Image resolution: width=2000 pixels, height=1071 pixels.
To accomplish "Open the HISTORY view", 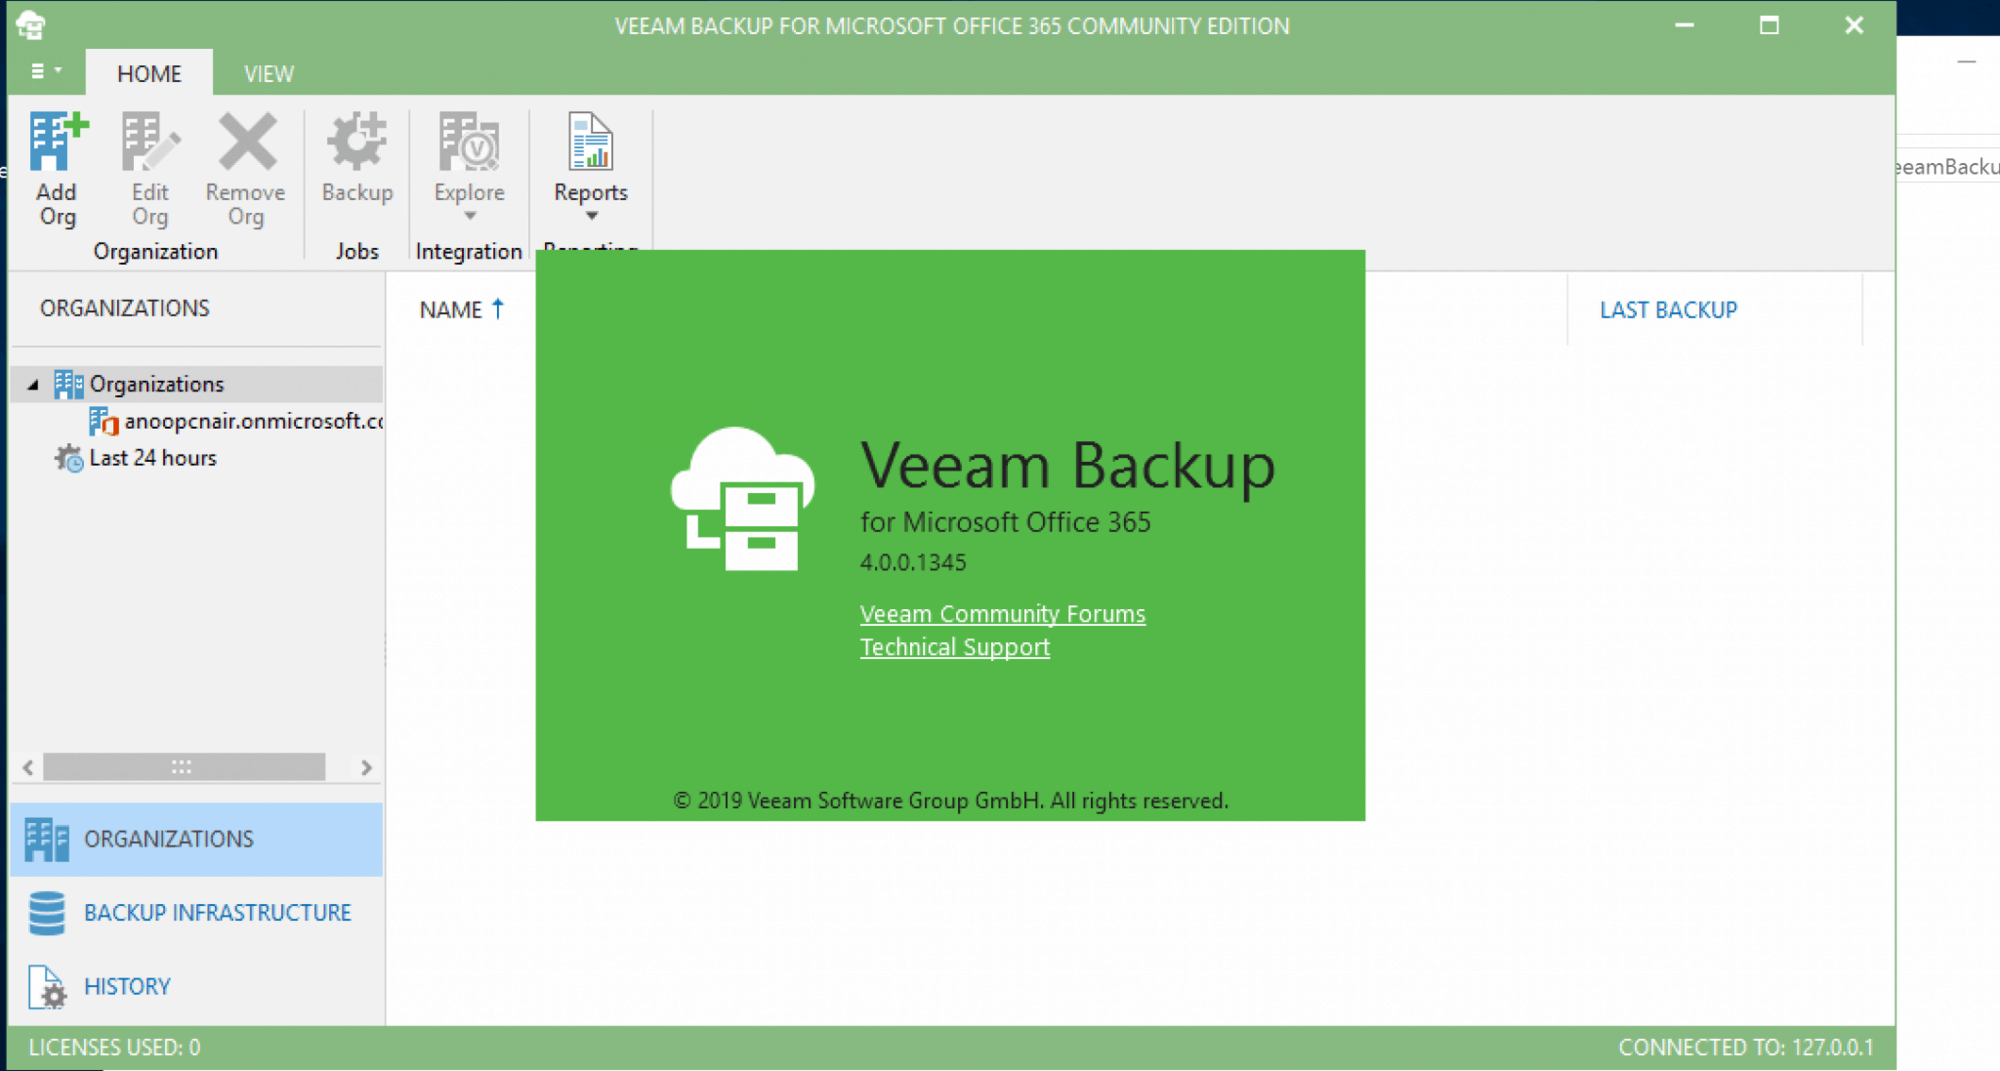I will (196, 987).
